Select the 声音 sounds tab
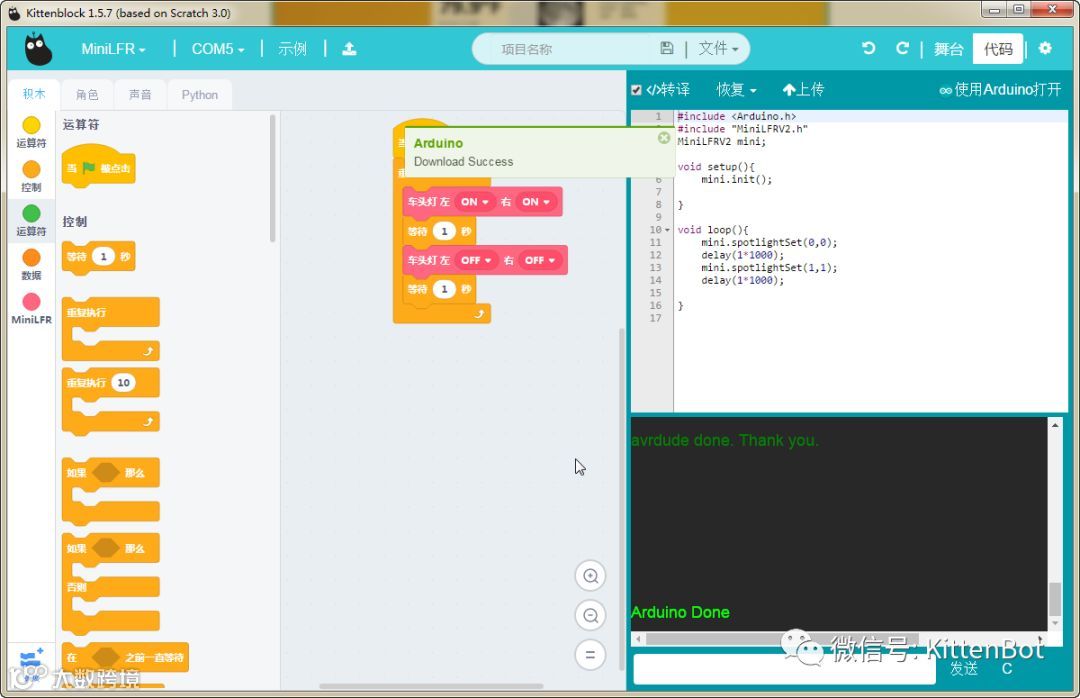 [140, 94]
